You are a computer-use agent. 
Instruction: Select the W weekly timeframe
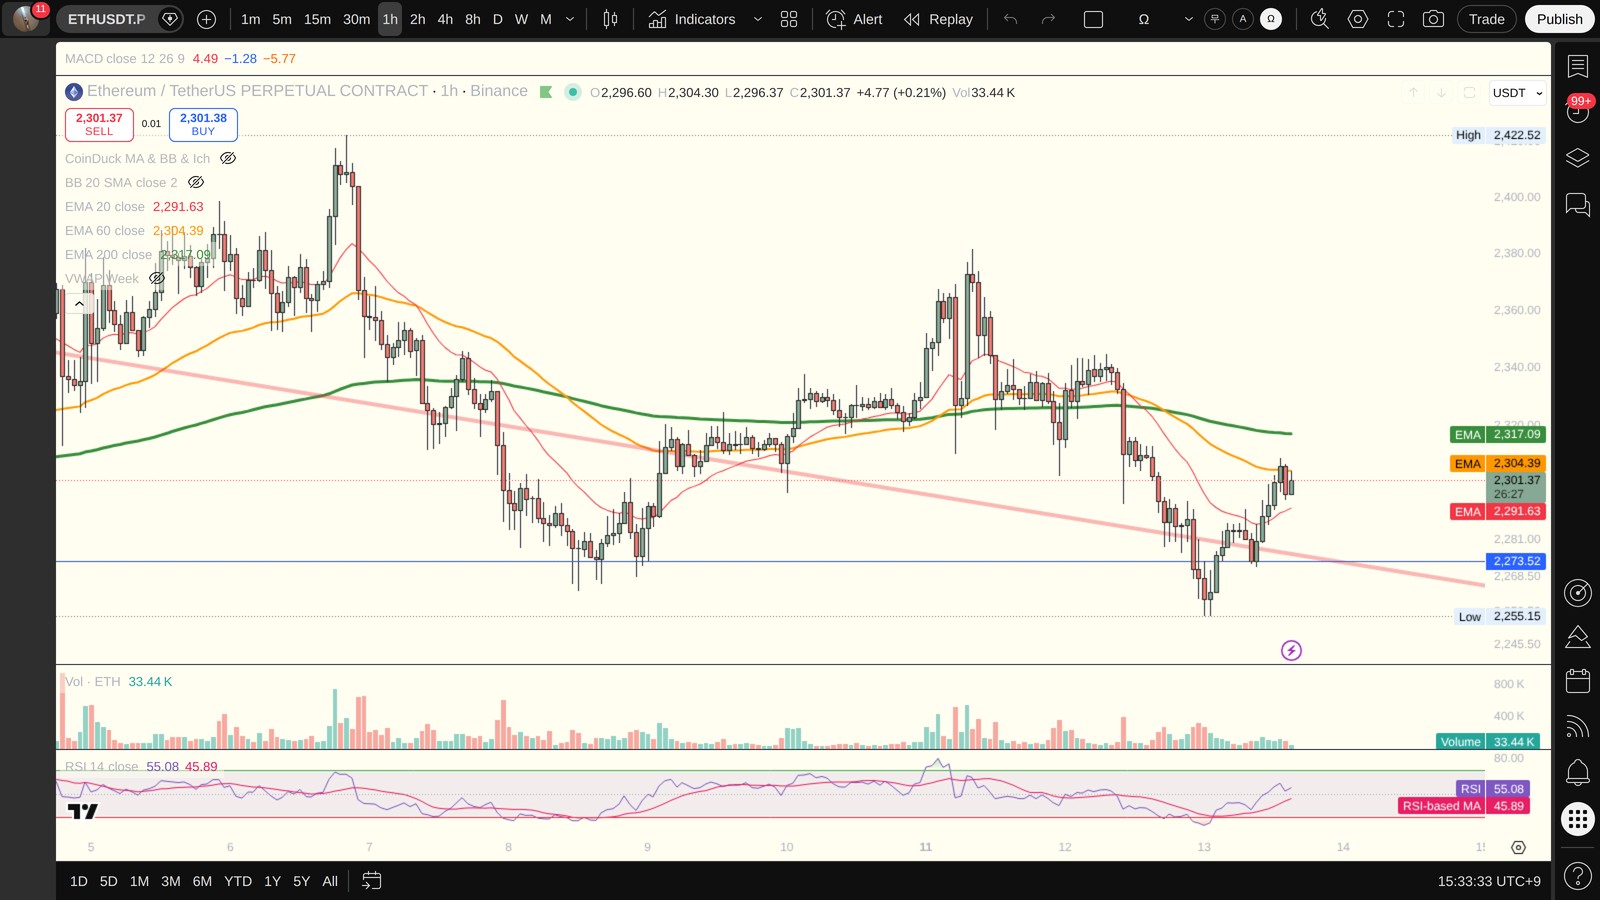521,19
